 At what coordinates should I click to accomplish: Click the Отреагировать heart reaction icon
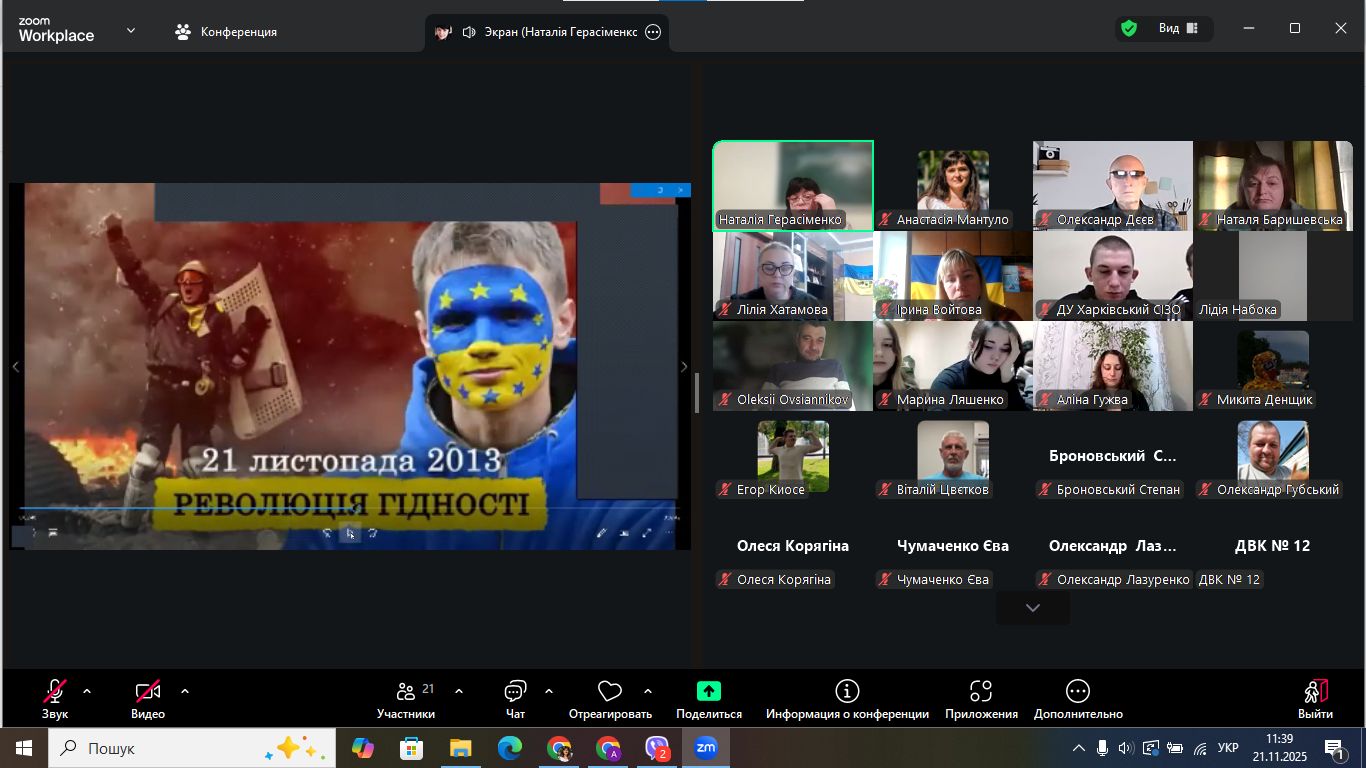tap(610, 691)
